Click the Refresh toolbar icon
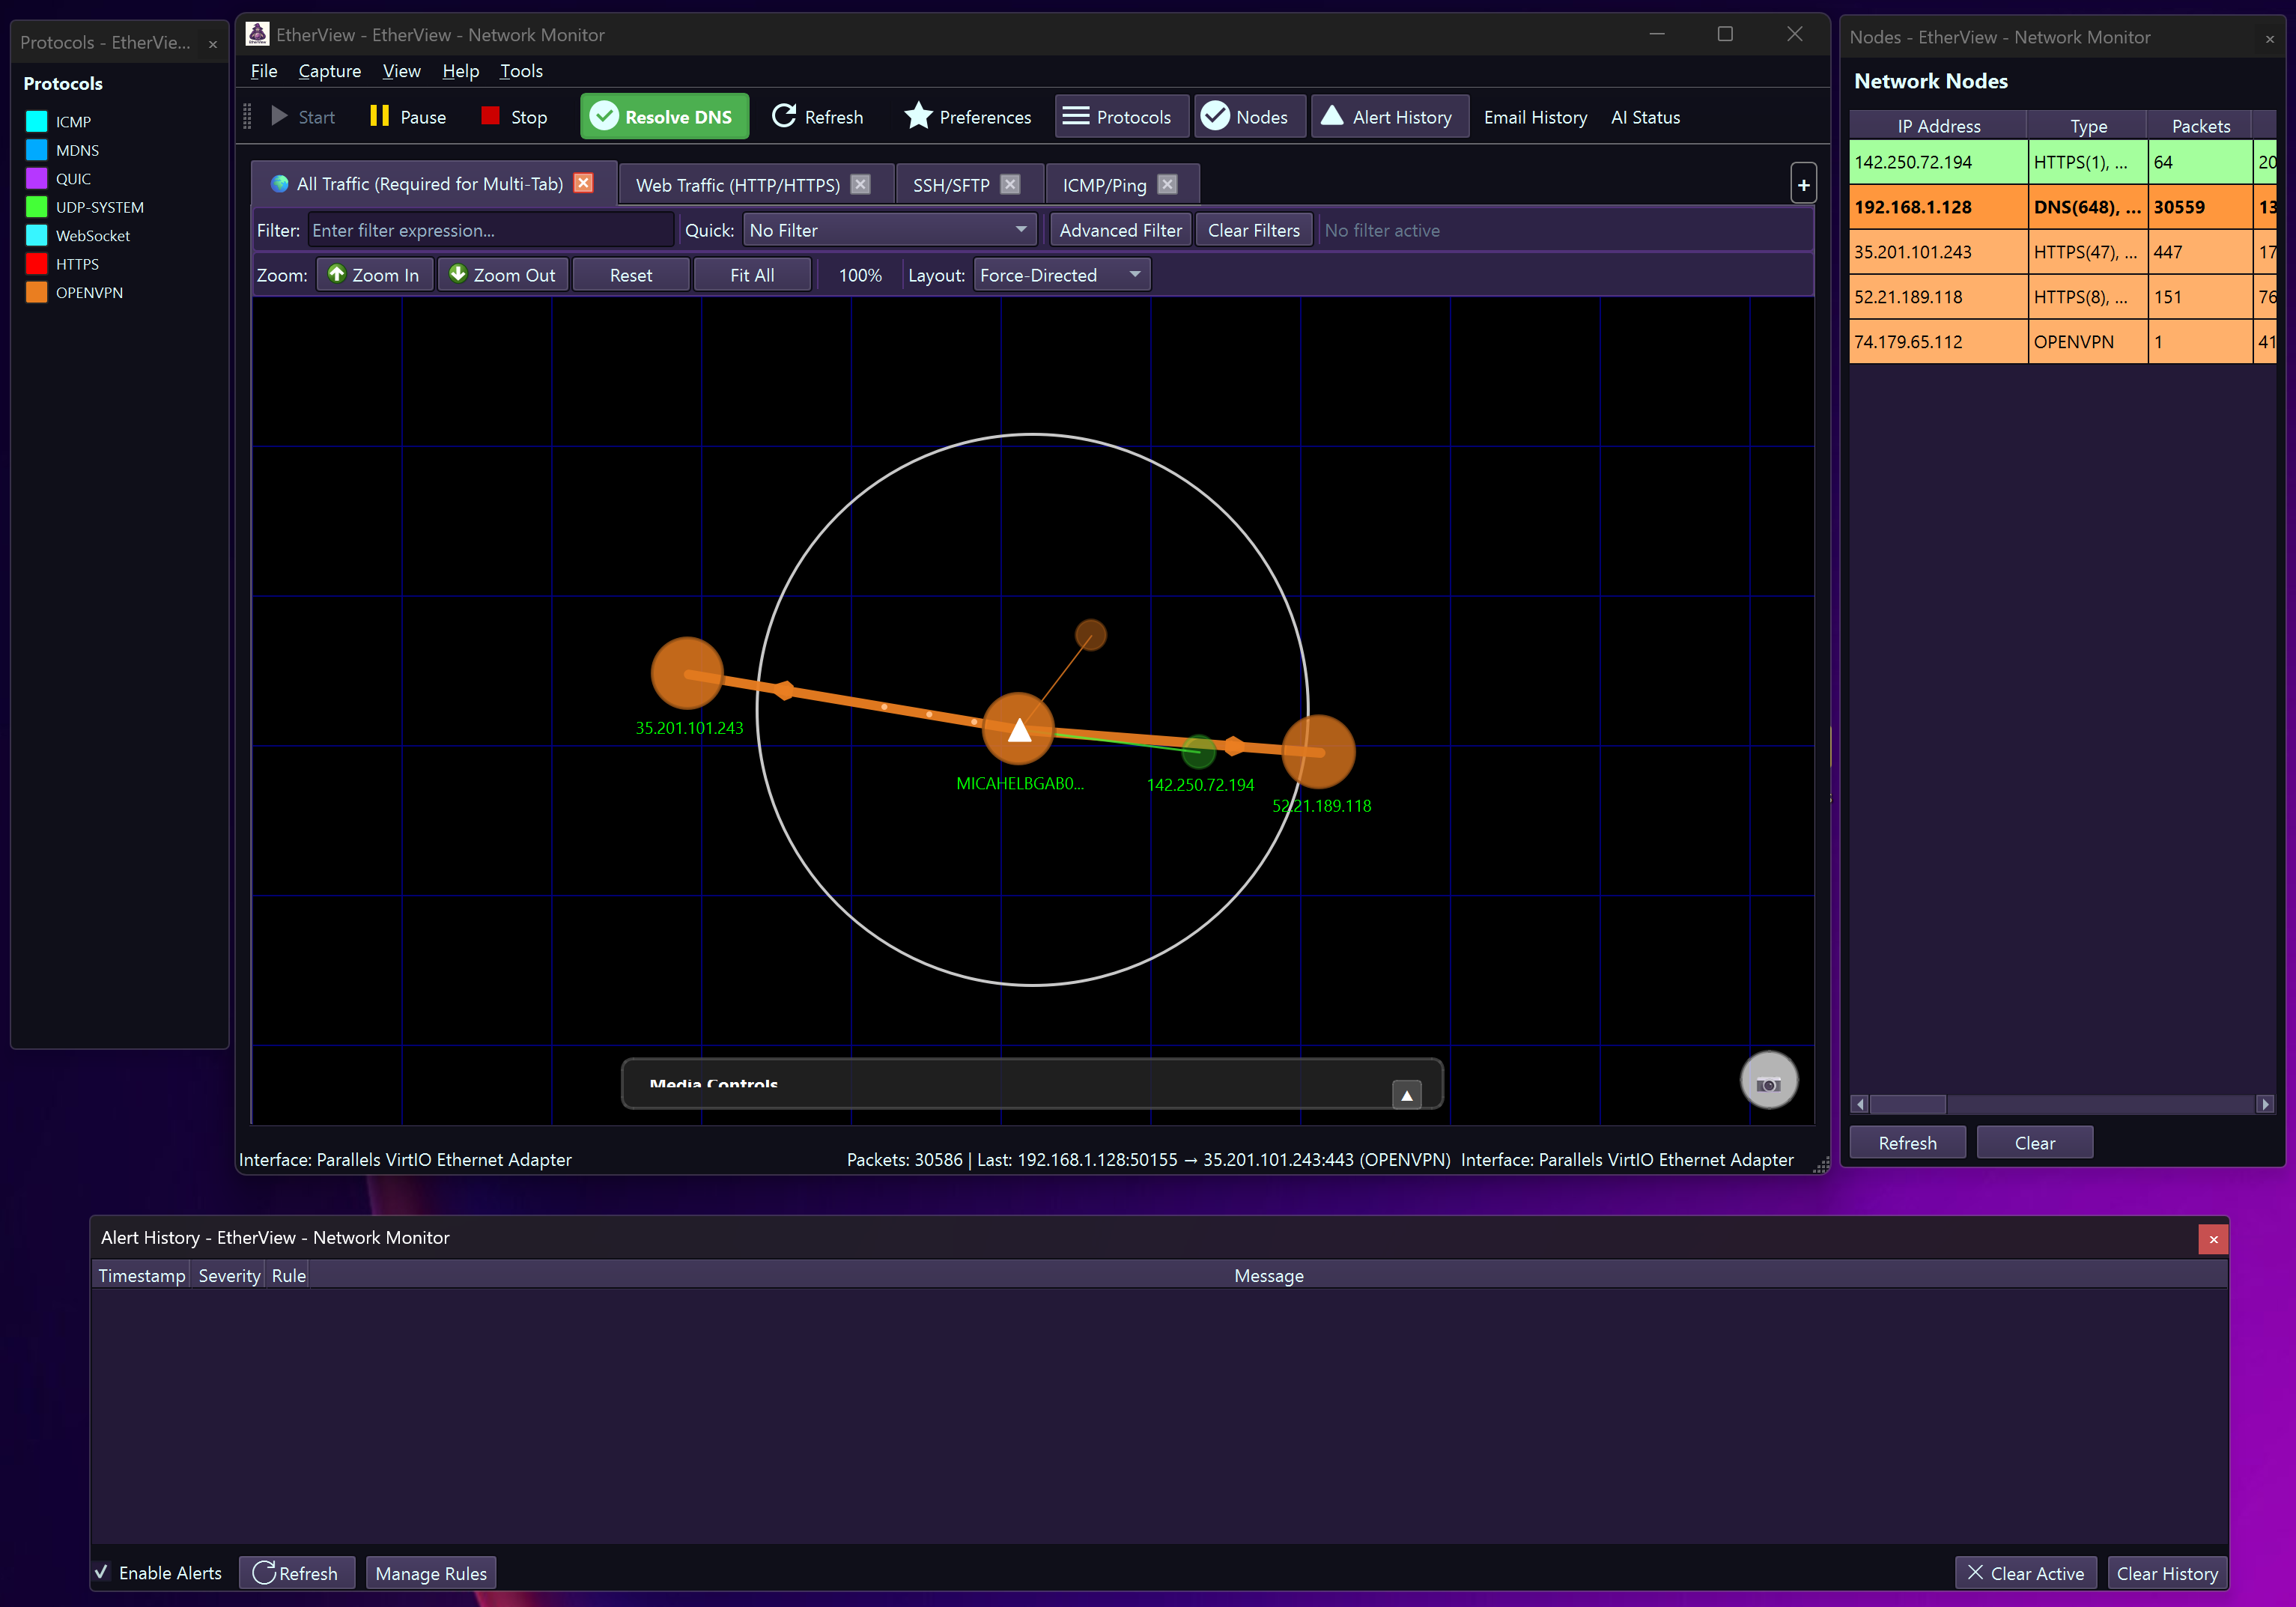The image size is (2296, 1607). (x=783, y=117)
